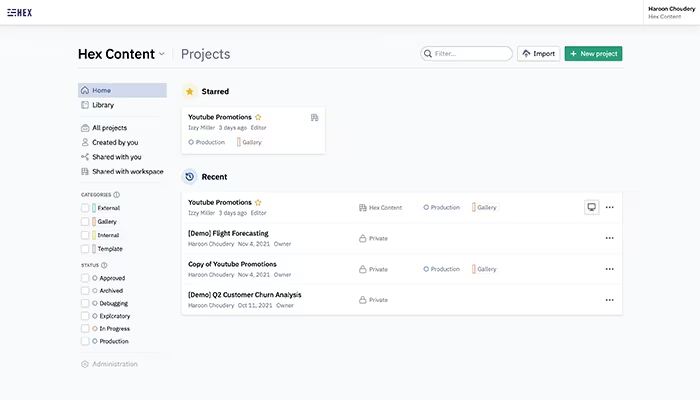Click the Recent section clock icon
Image resolution: width=700 pixels, height=400 pixels.
pyautogui.click(x=189, y=177)
